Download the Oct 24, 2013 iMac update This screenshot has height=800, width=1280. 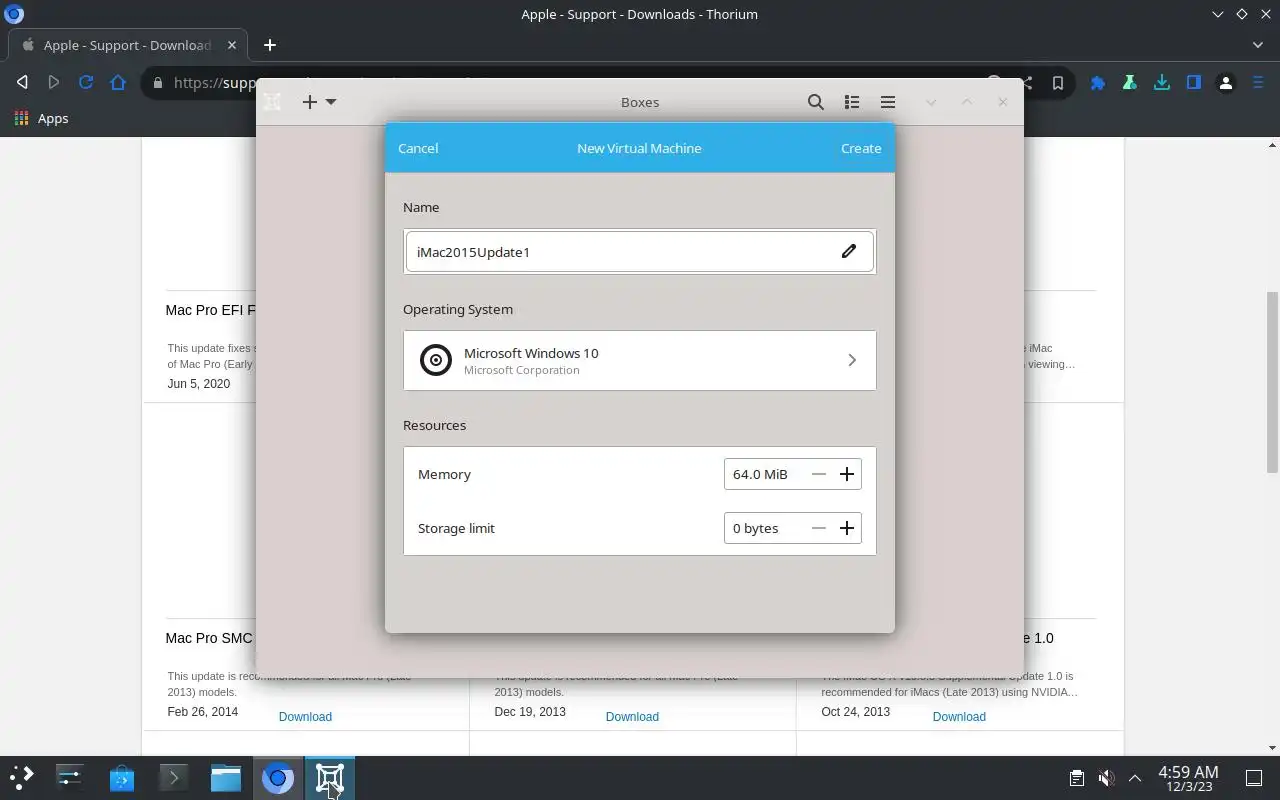click(959, 716)
